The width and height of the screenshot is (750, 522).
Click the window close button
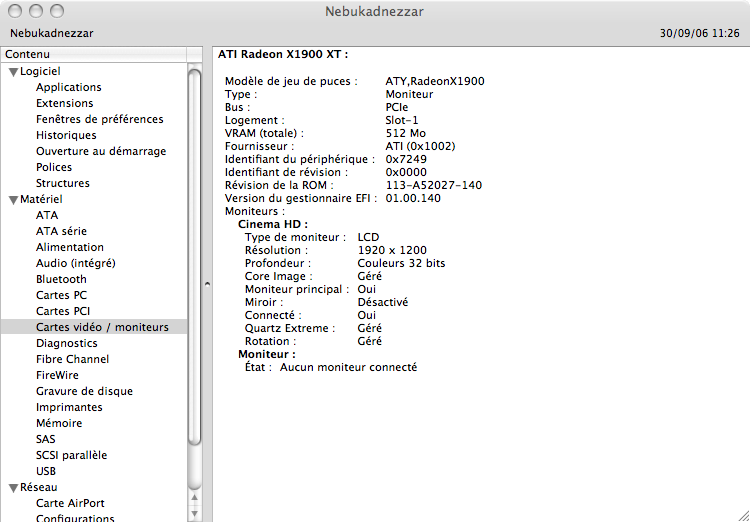point(15,11)
